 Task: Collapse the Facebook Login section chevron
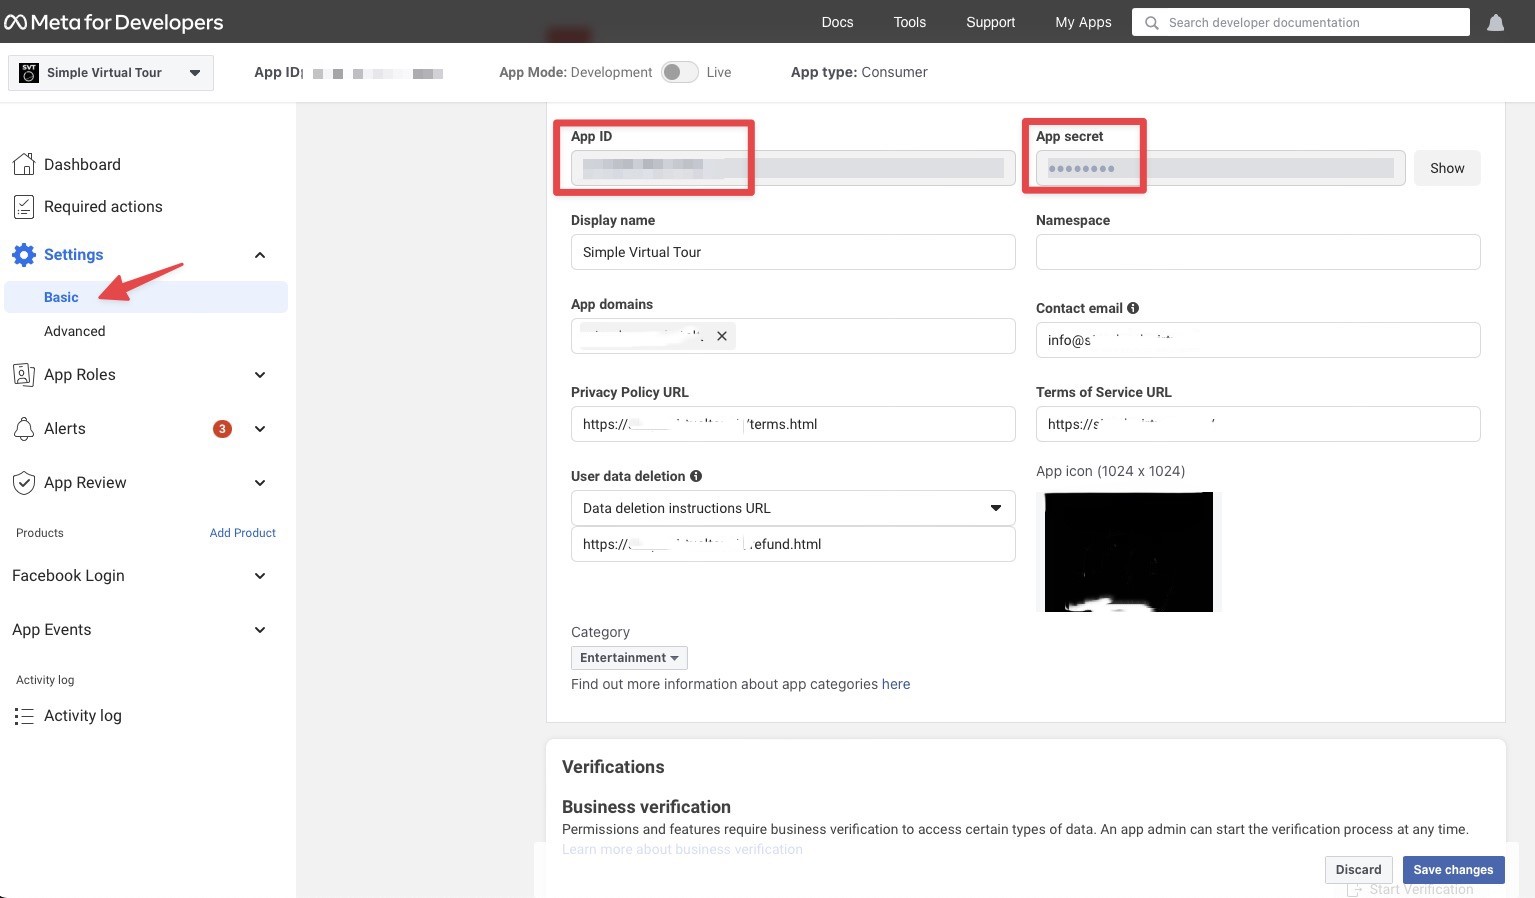(259, 575)
